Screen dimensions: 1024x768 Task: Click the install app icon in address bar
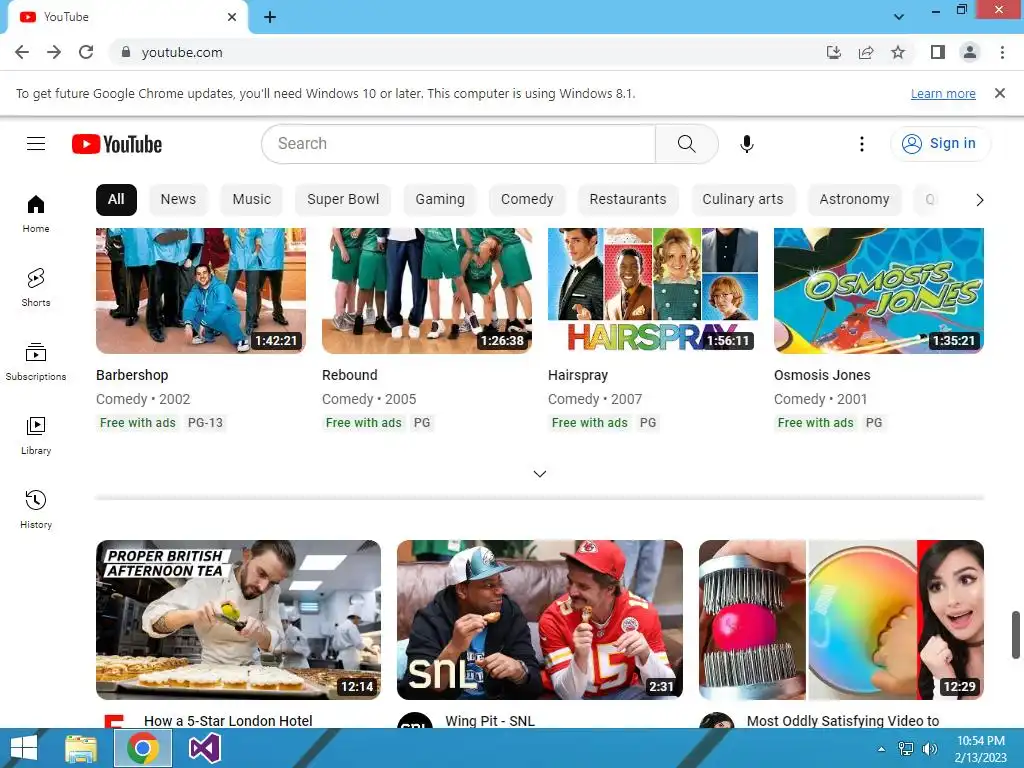coord(833,52)
